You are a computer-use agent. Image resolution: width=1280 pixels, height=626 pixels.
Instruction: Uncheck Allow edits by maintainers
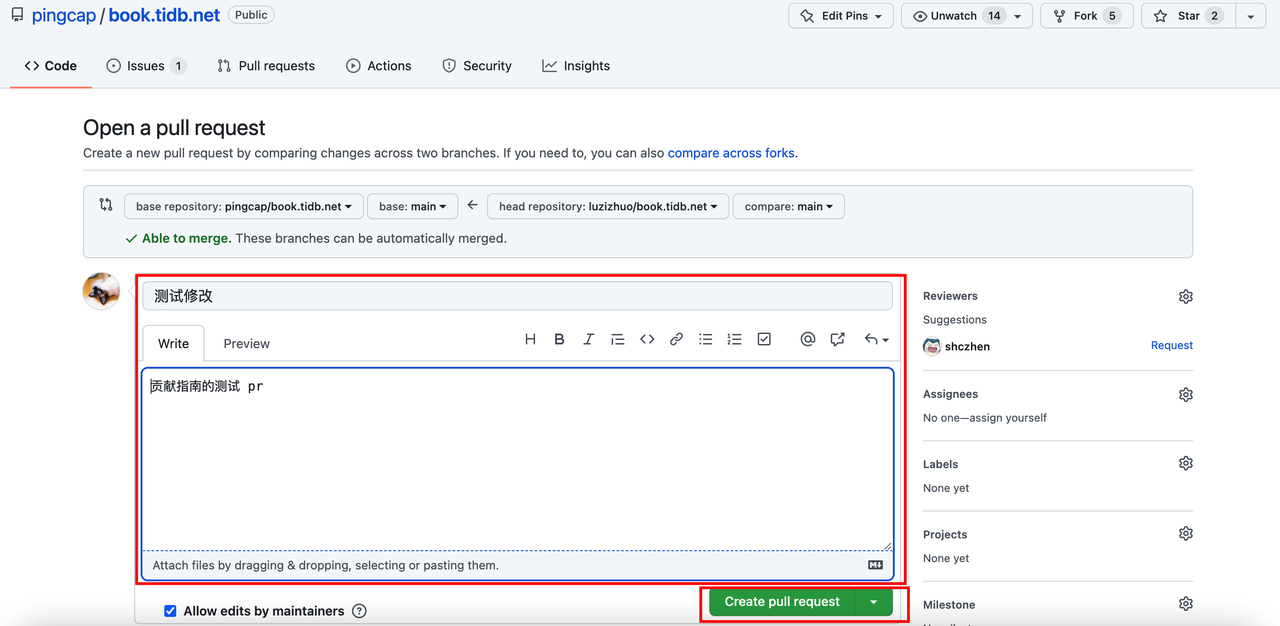click(x=170, y=611)
